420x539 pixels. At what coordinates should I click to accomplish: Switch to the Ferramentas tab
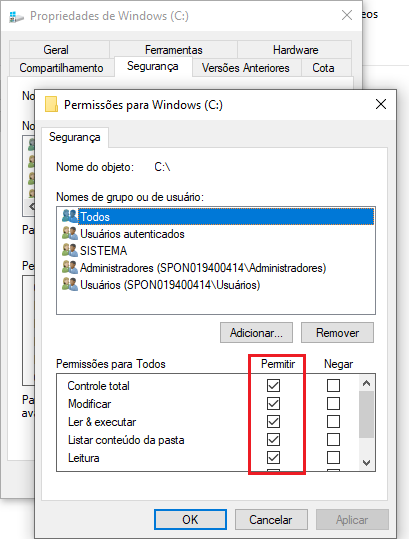[x=174, y=50]
